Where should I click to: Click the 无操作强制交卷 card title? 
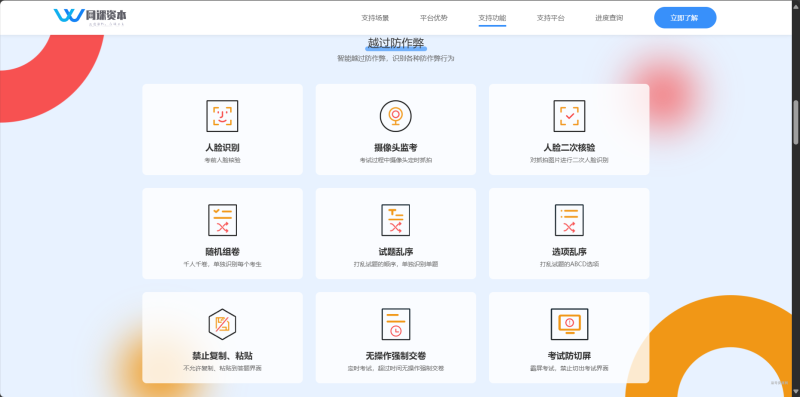coord(395,356)
